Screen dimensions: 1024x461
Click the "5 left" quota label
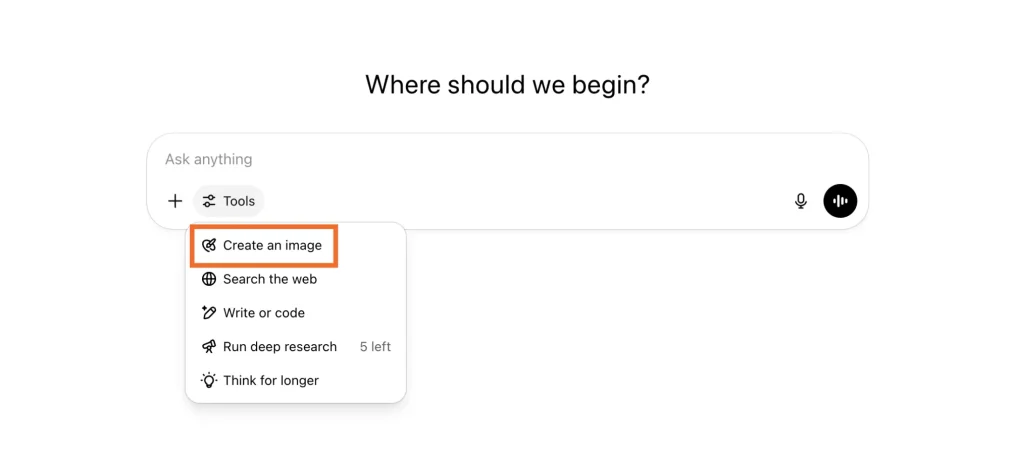tap(375, 347)
